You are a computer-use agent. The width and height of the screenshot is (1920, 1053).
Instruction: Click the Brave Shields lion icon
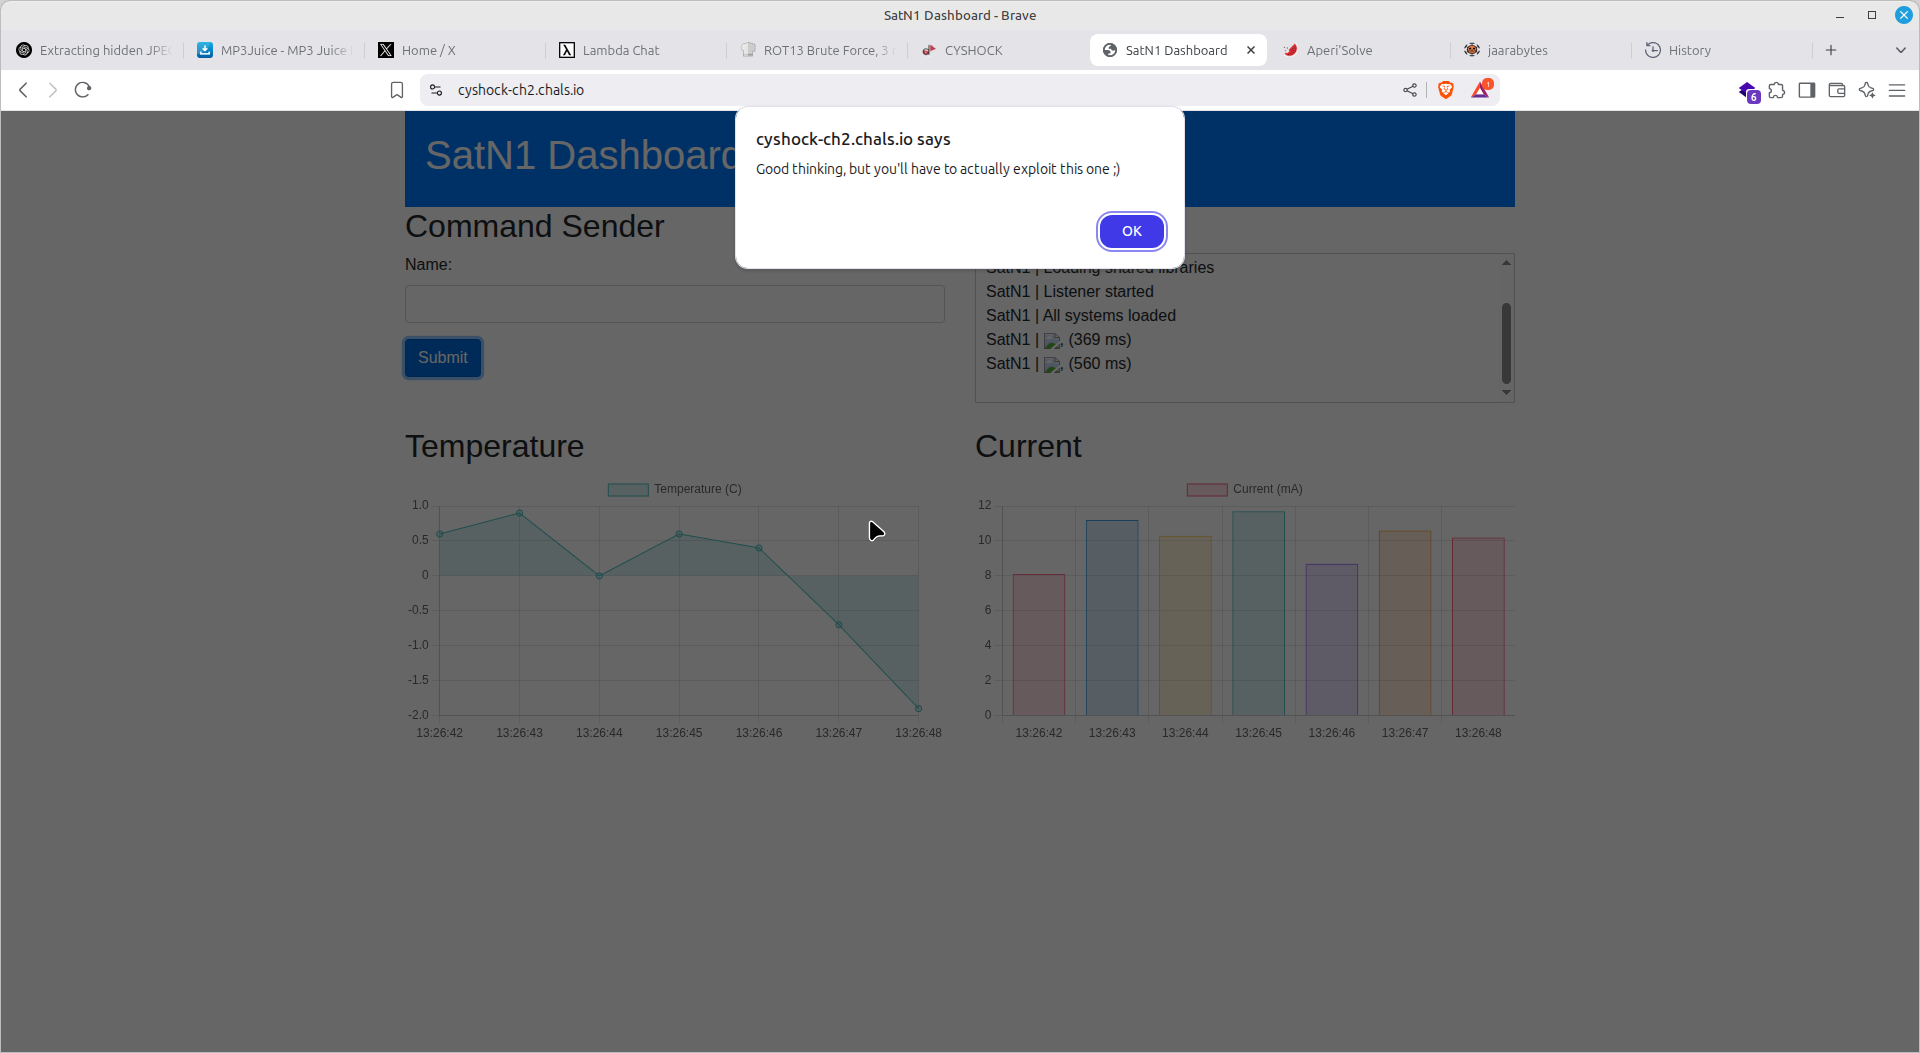[x=1445, y=90]
